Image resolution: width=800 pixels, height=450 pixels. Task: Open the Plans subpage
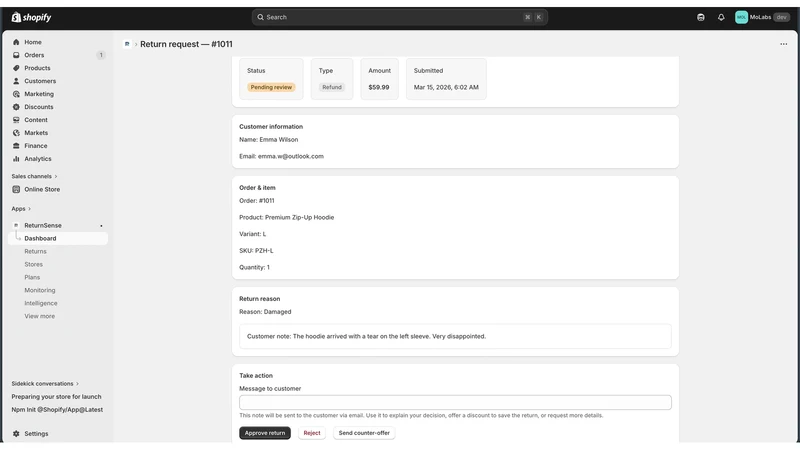32,278
